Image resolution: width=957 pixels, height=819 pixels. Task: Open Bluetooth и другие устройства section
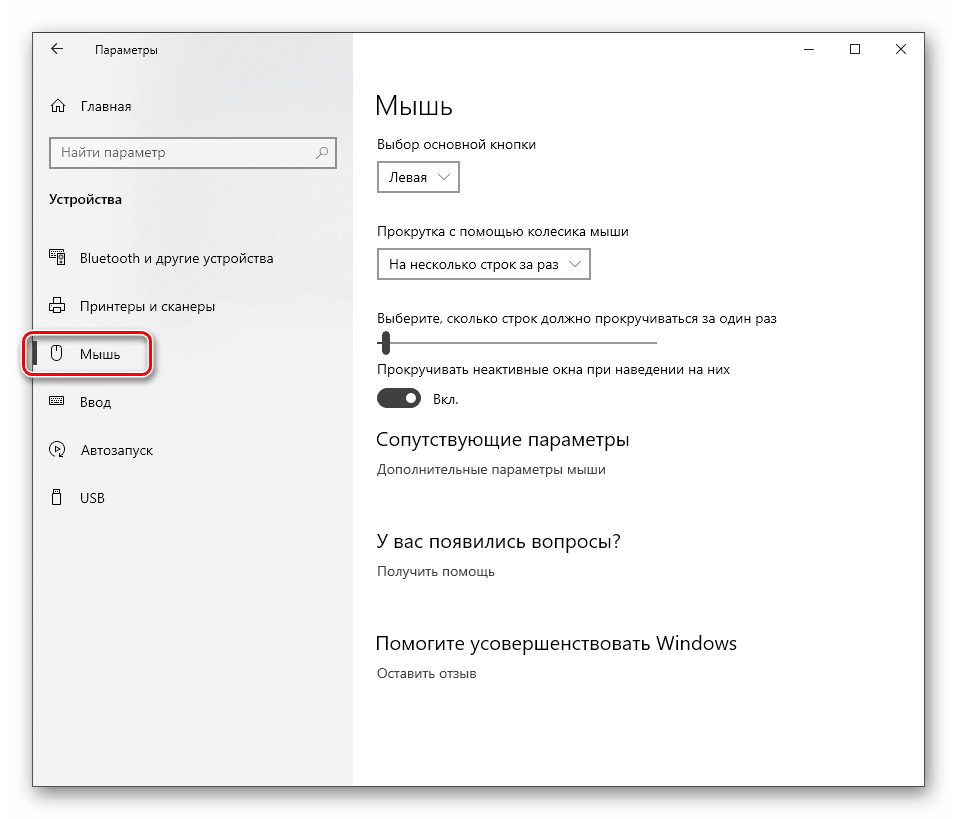[176, 258]
